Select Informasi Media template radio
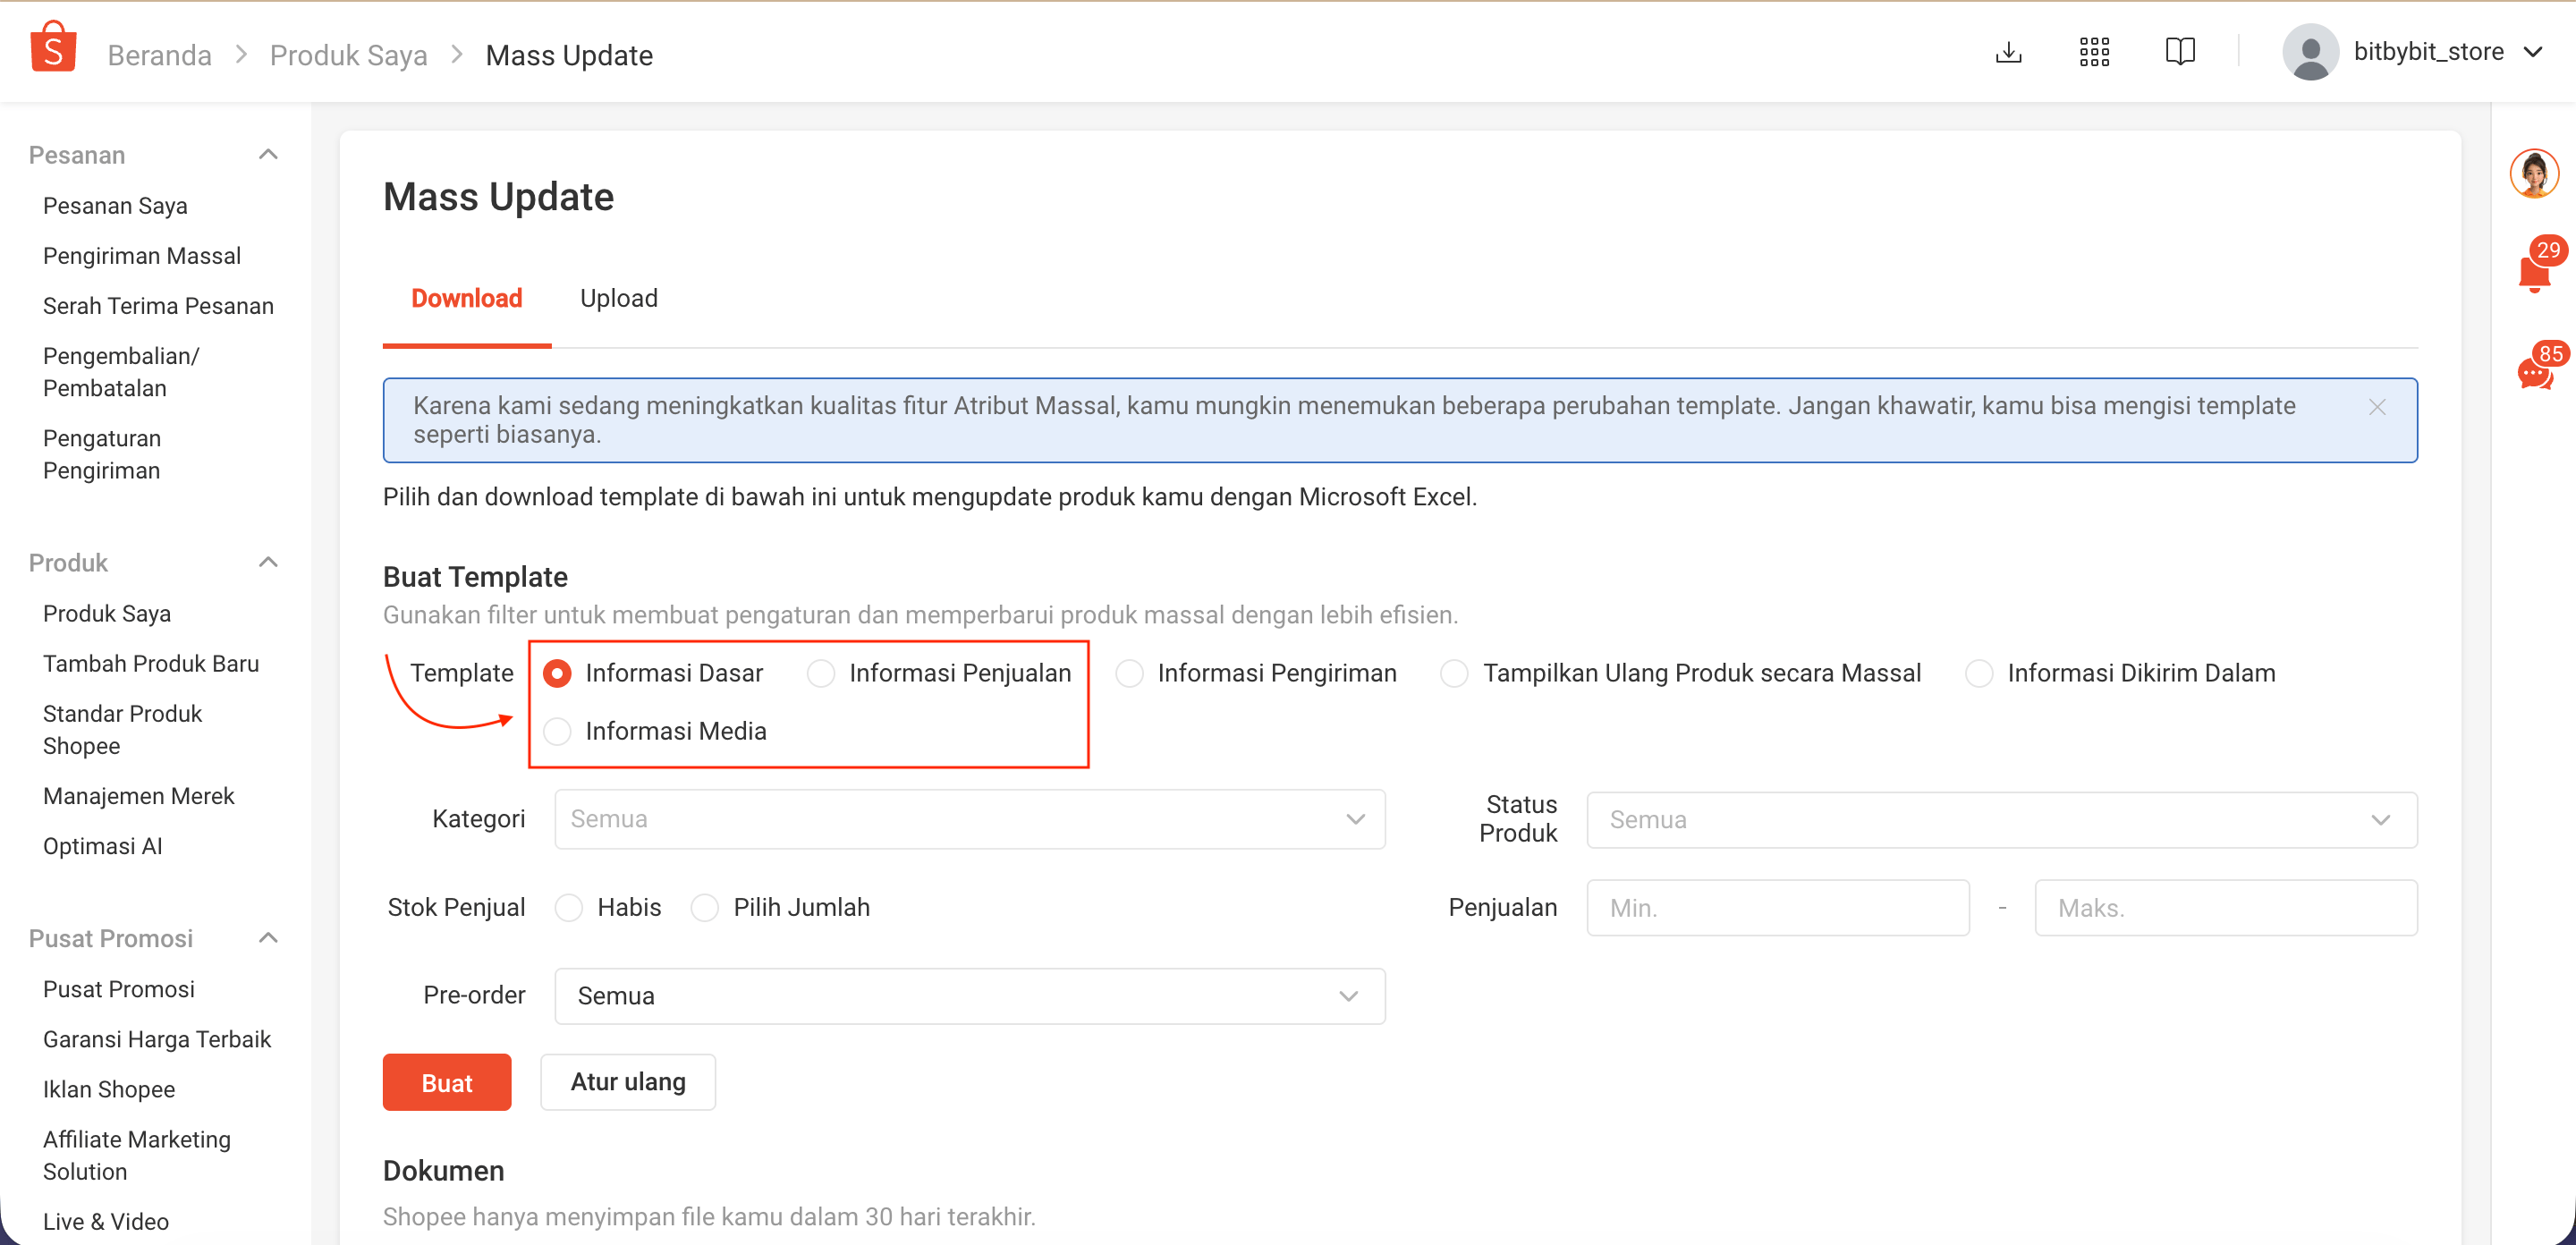The width and height of the screenshot is (2576, 1245). [557, 731]
